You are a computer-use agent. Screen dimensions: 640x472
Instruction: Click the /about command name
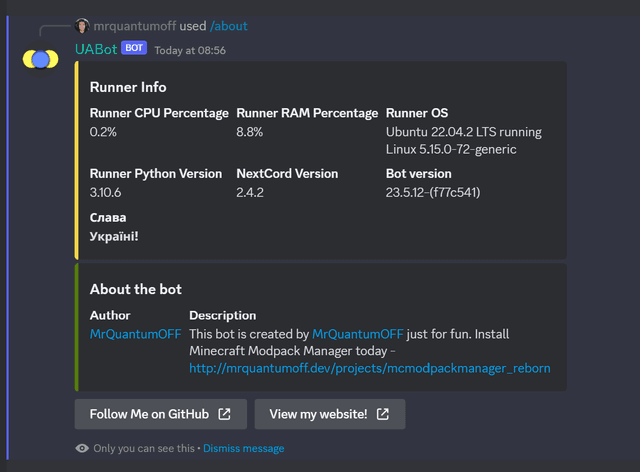click(229, 26)
